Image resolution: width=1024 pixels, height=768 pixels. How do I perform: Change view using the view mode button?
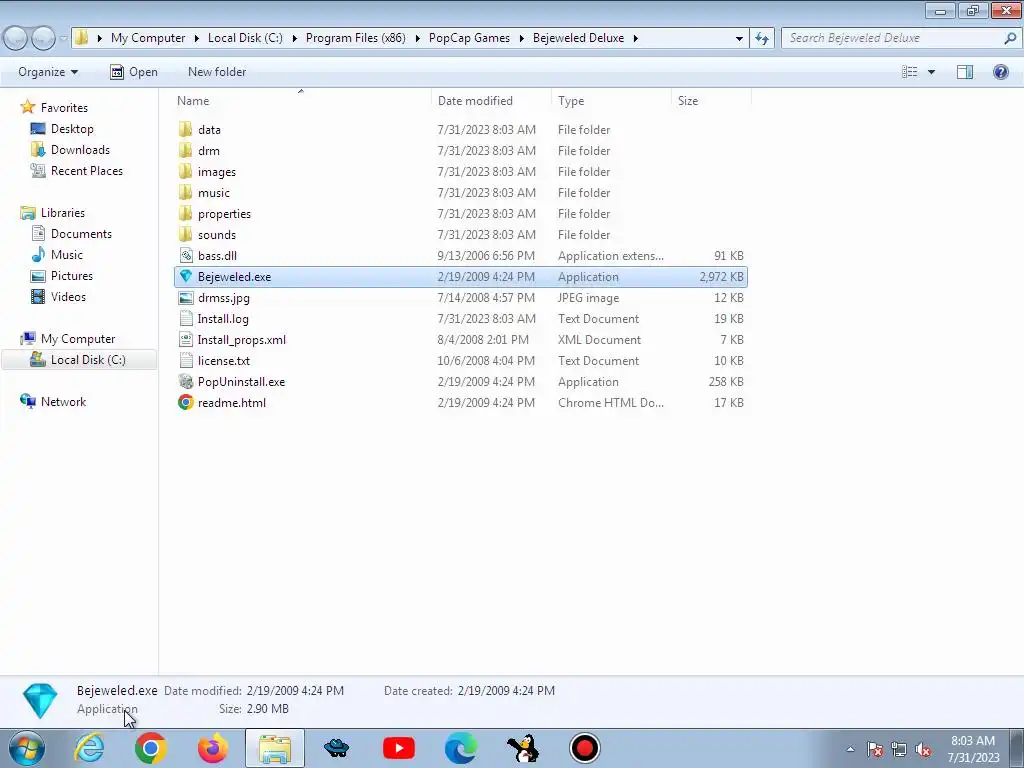point(910,72)
